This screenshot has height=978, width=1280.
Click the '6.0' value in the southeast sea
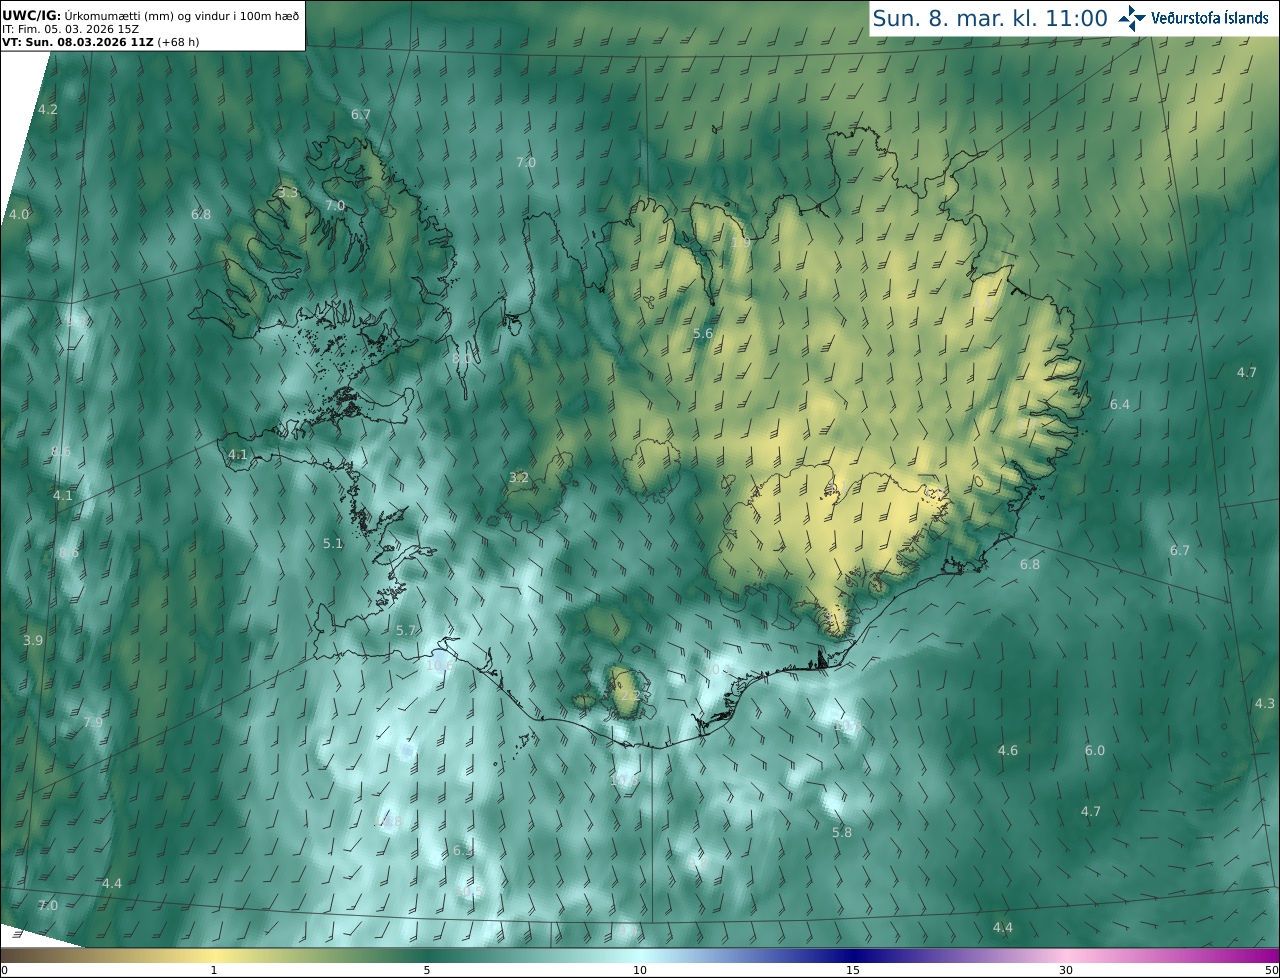[x=1095, y=750]
